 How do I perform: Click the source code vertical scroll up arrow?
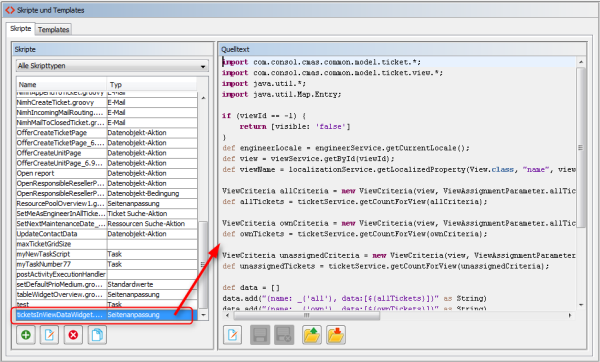(581, 62)
